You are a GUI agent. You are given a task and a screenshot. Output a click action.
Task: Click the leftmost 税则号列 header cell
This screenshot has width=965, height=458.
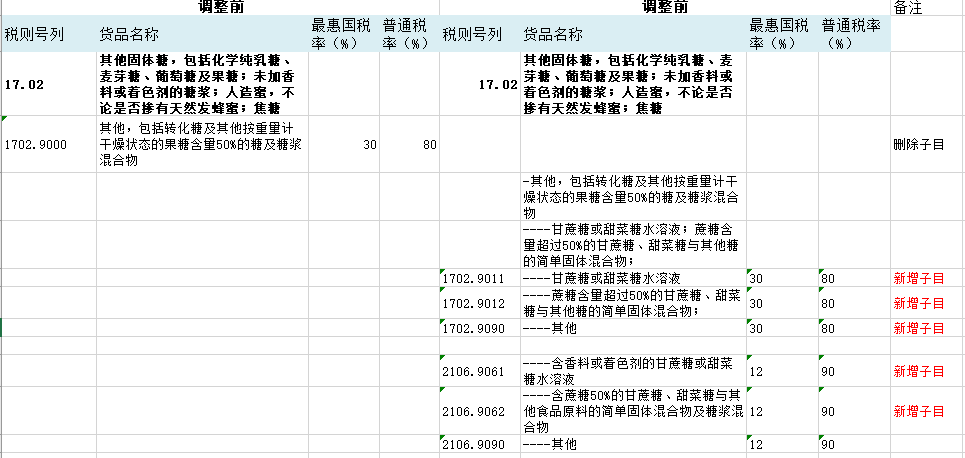48,35
